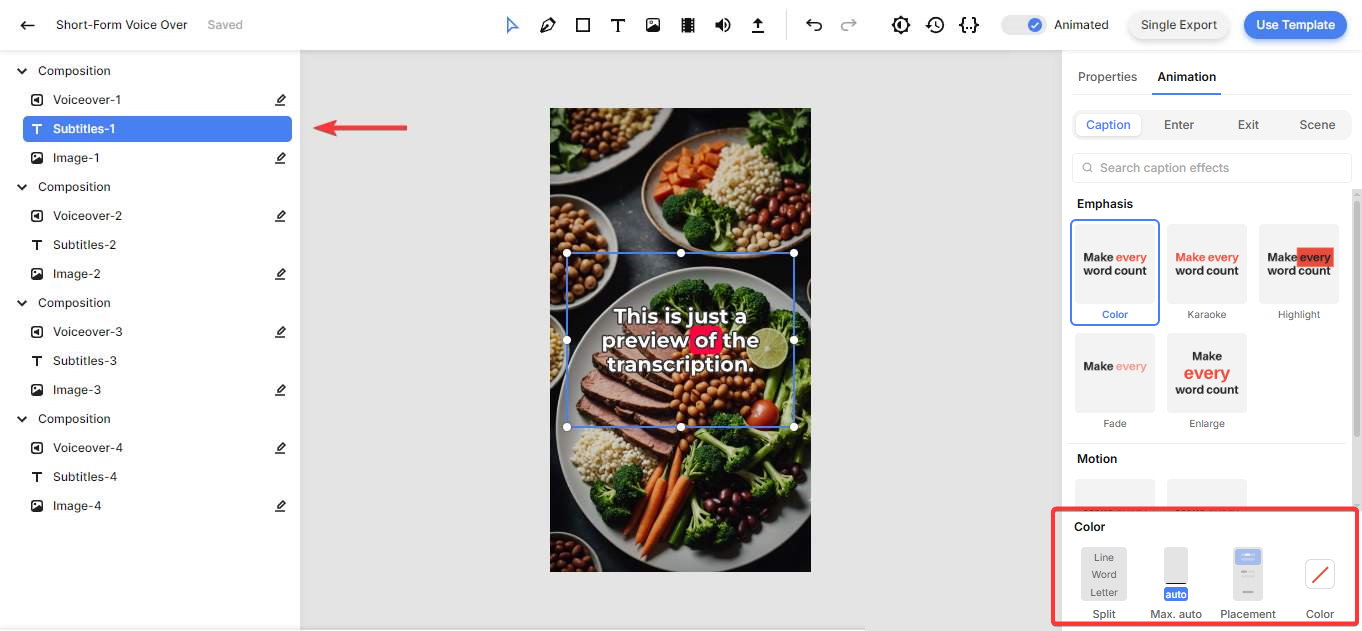Click the undo arrow
Image resolution: width=1362 pixels, height=631 pixels.
(814, 25)
